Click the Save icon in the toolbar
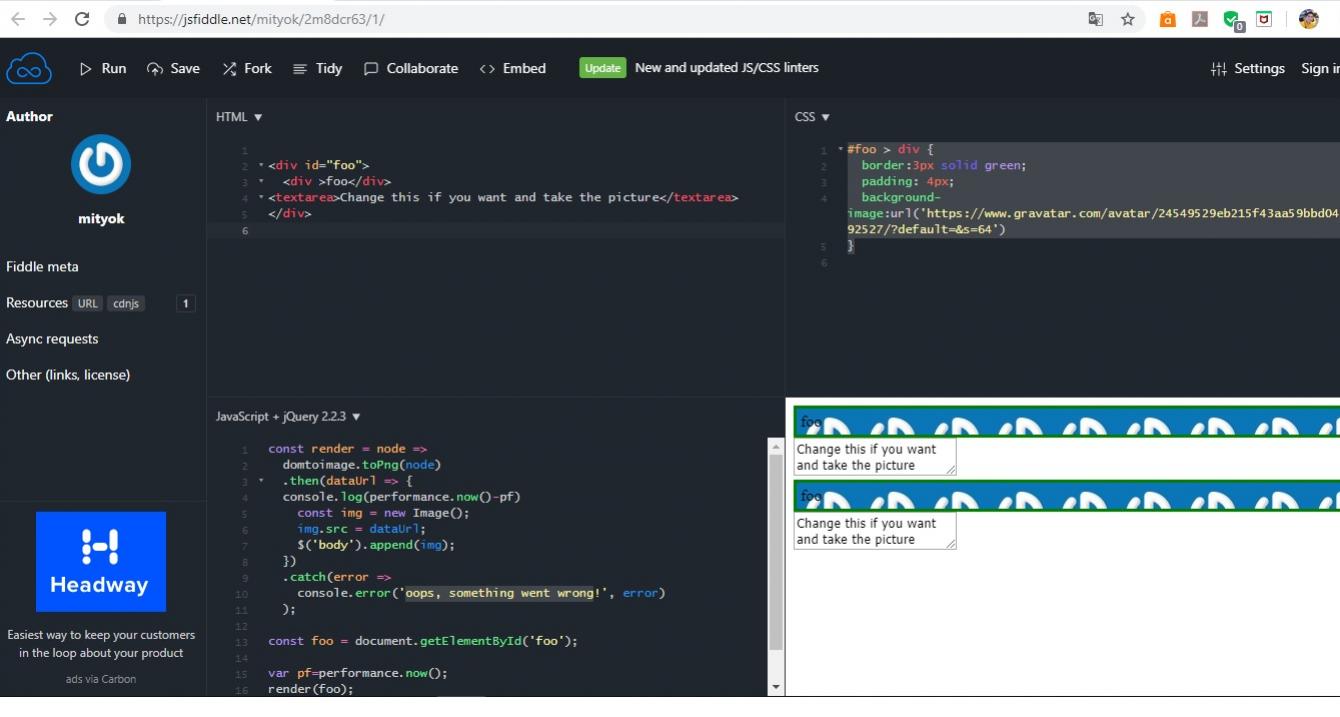The image size is (1340, 717). click(154, 68)
